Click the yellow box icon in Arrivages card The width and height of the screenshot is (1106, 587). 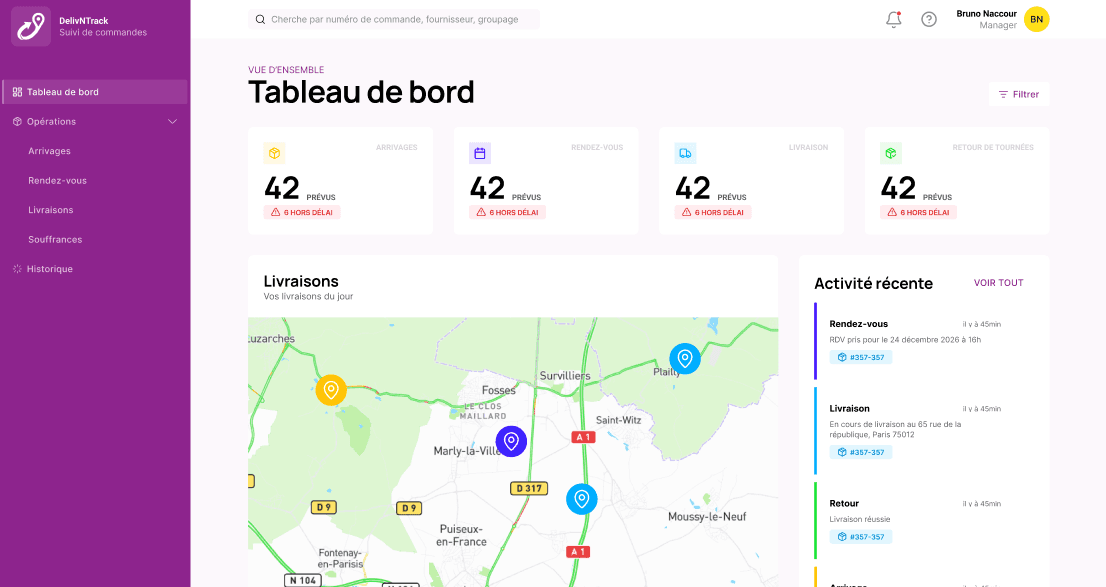(x=275, y=153)
